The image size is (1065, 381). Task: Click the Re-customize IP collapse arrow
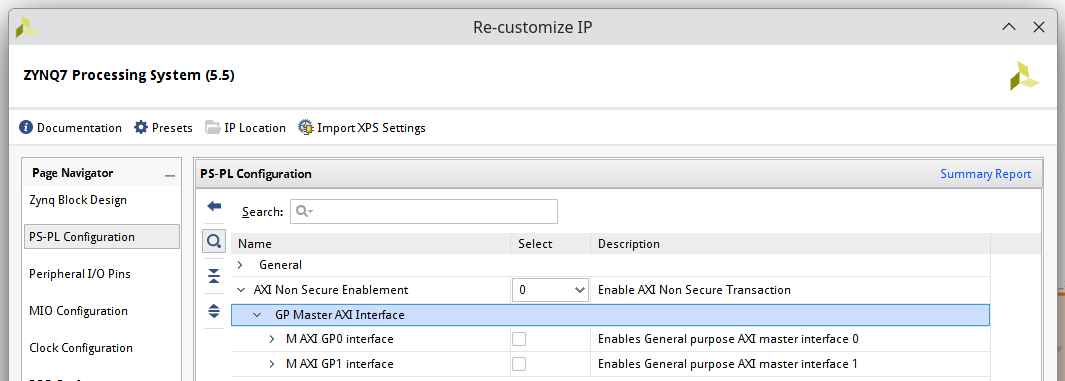point(1009,27)
